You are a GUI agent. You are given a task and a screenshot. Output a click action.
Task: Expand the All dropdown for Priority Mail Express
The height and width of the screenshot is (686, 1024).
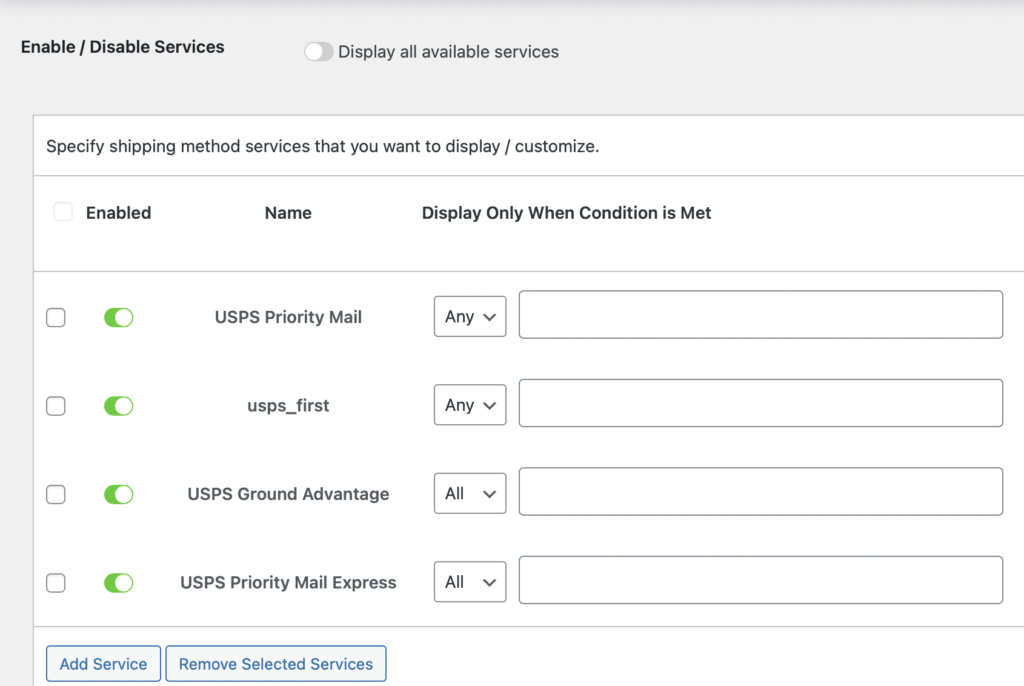(470, 583)
